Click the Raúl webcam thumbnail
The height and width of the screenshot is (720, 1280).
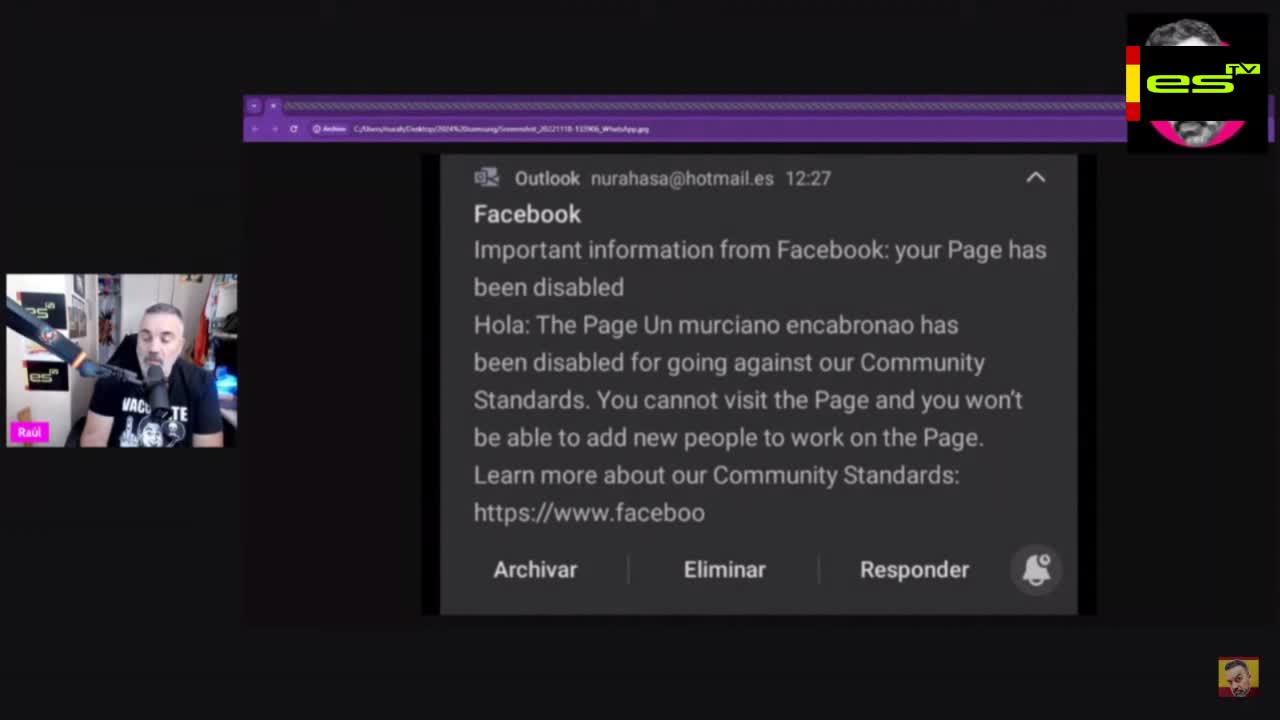121,360
